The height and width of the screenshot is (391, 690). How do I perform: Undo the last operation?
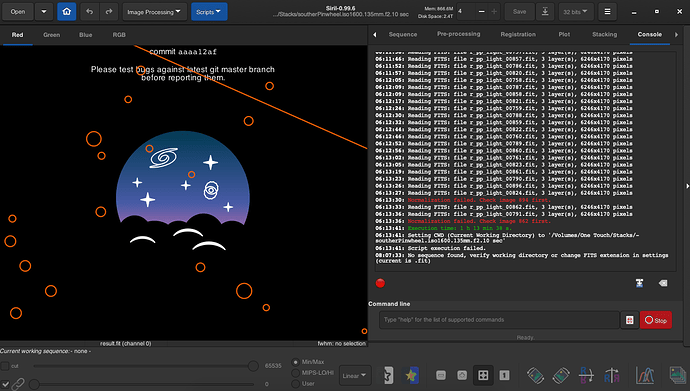tap(90, 12)
